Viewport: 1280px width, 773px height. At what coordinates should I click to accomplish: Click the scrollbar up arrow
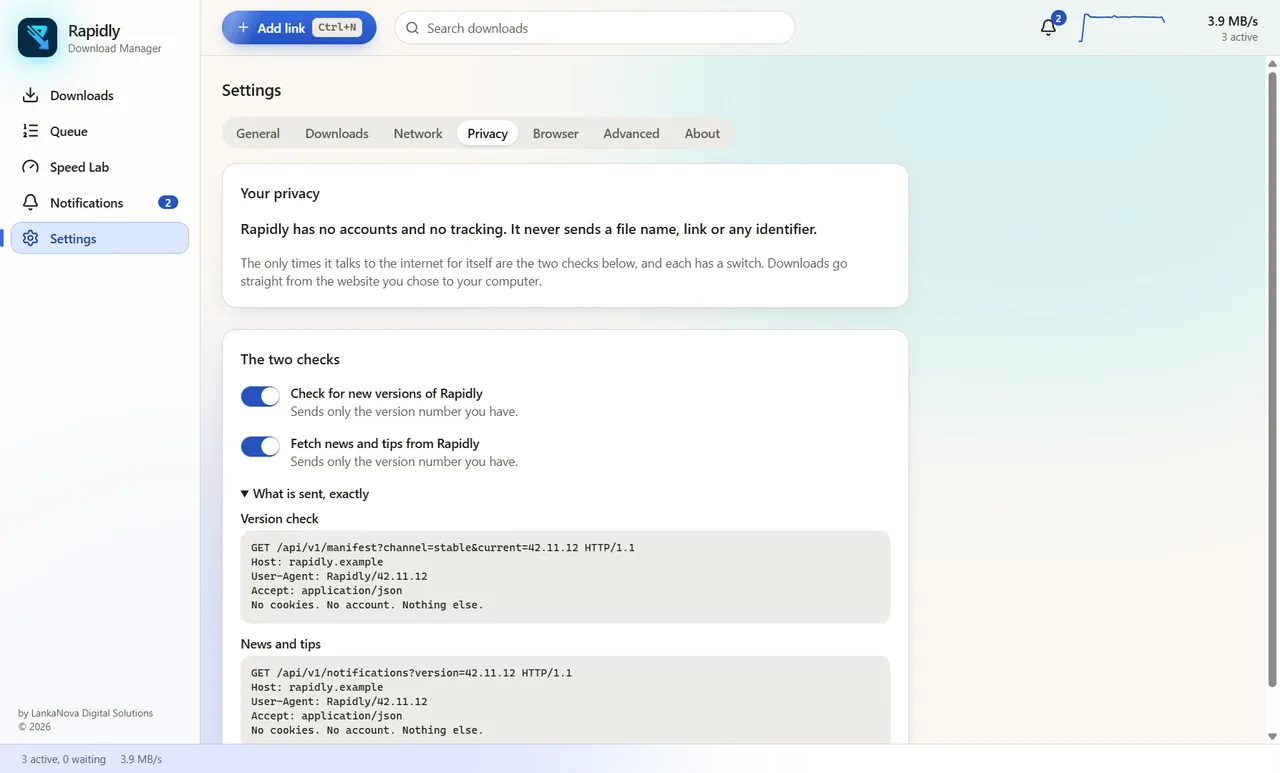click(x=1272, y=64)
